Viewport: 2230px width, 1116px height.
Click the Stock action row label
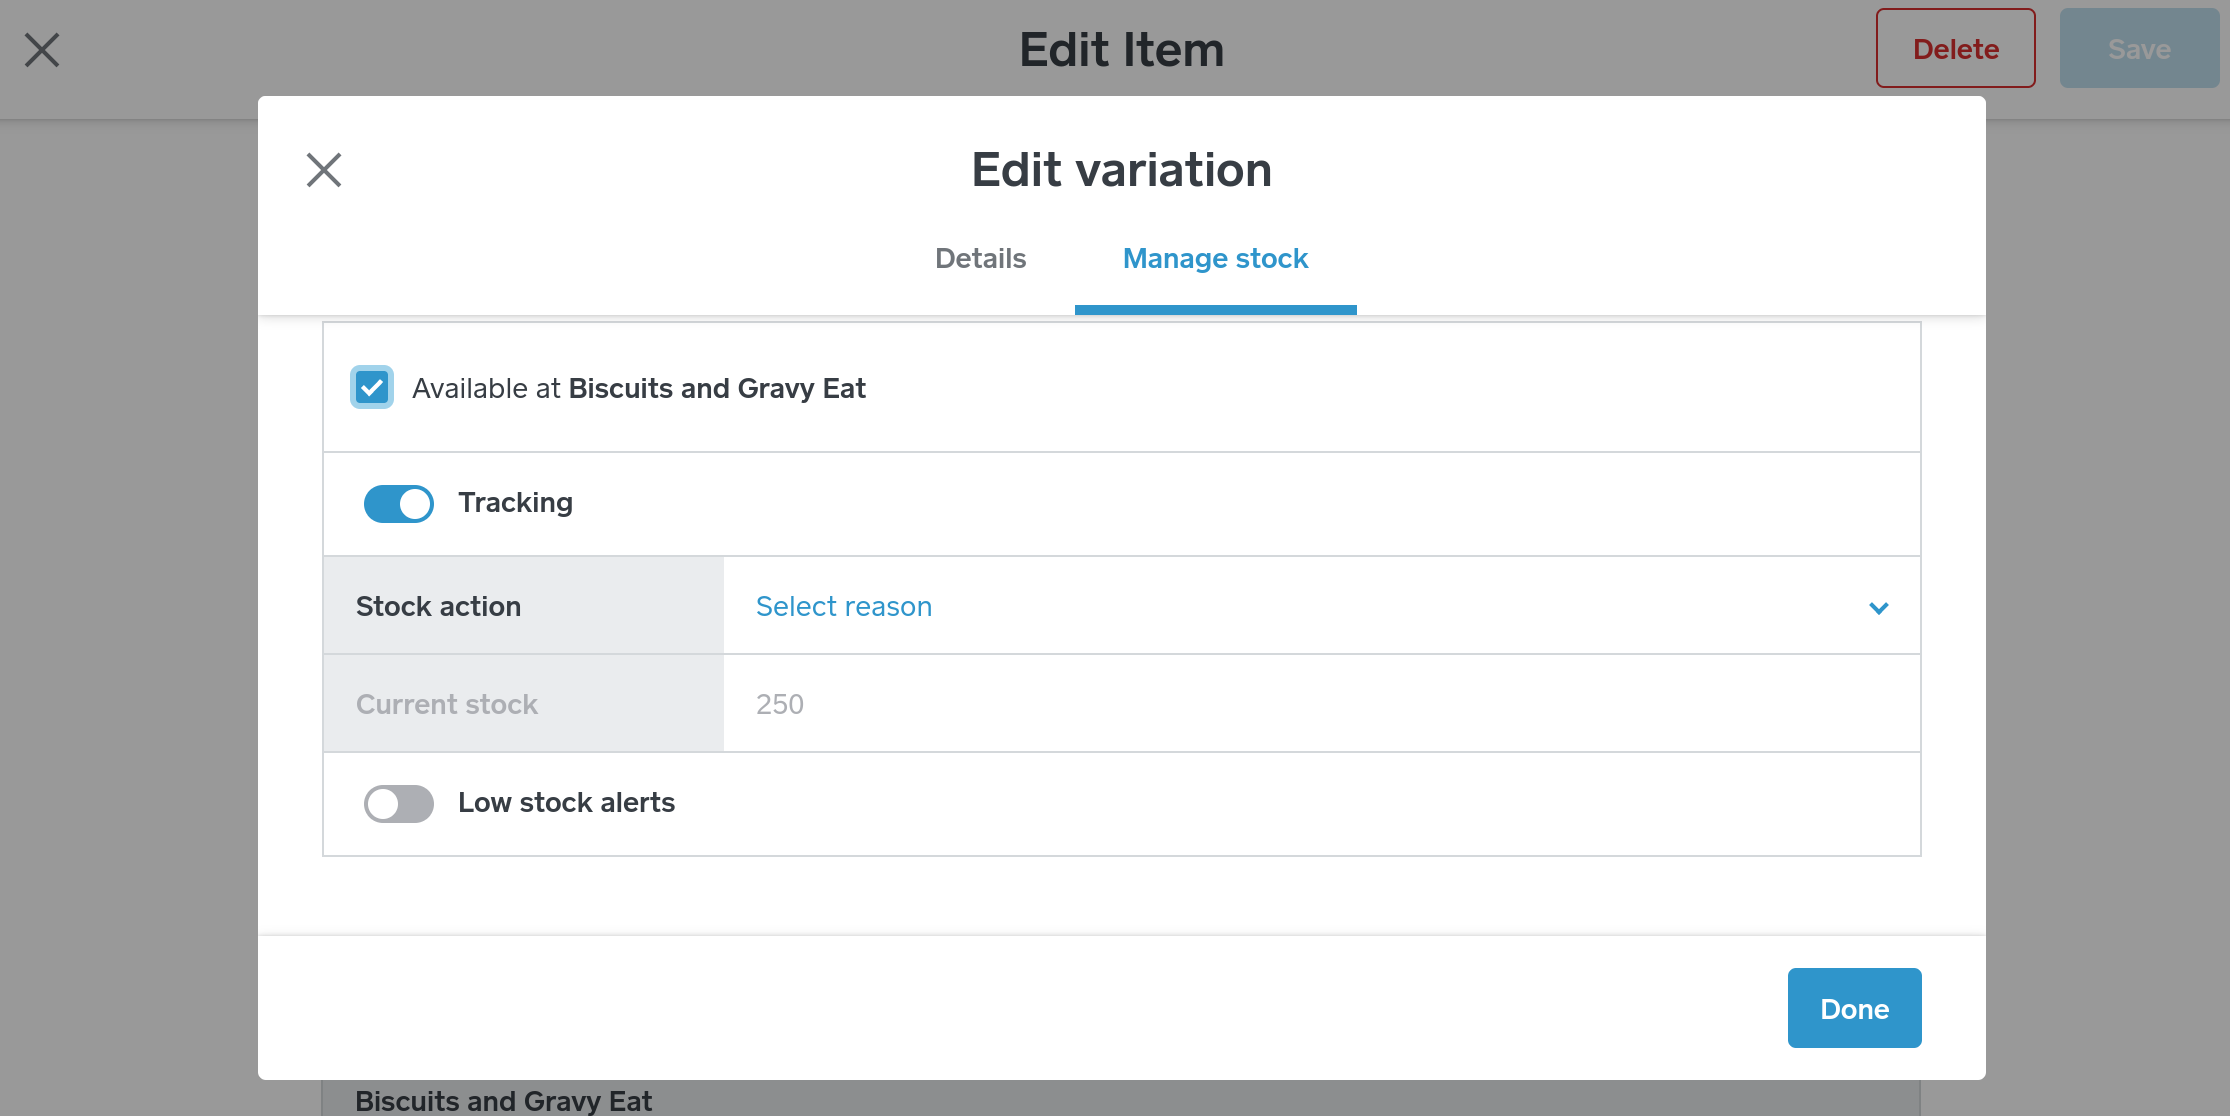coord(438,607)
